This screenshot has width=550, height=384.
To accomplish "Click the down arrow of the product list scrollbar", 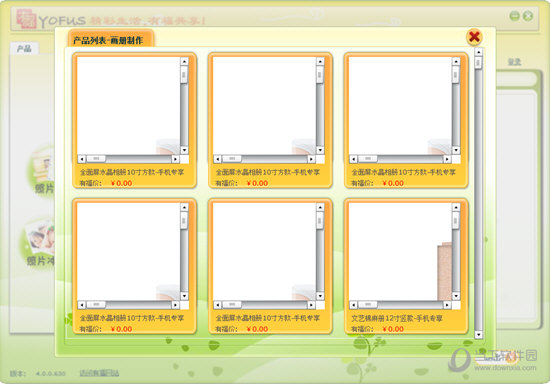I will click(478, 335).
